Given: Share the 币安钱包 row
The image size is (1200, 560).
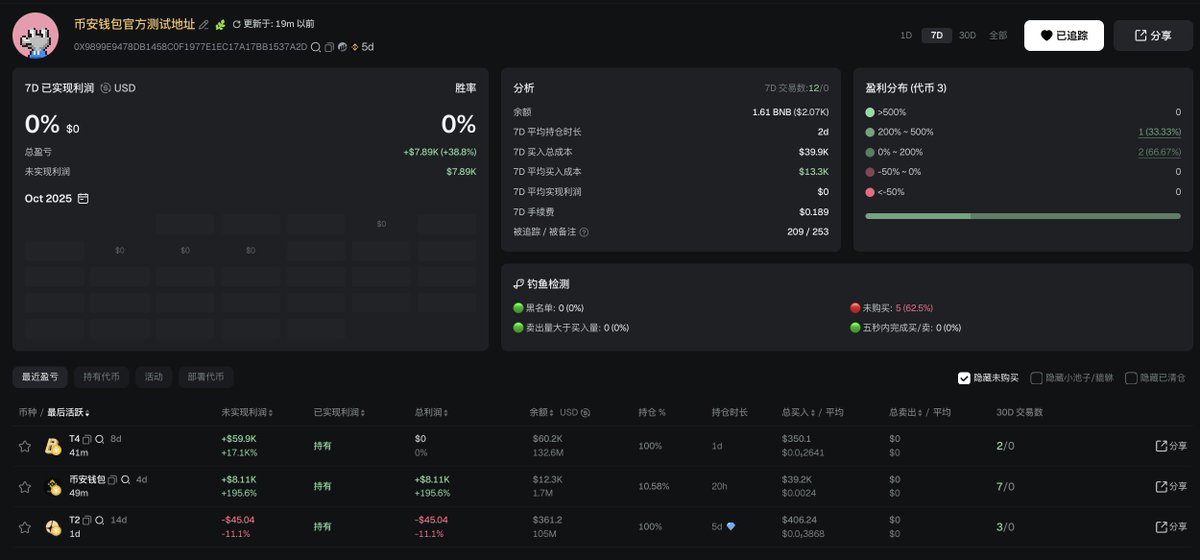Looking at the screenshot, I should (1171, 486).
